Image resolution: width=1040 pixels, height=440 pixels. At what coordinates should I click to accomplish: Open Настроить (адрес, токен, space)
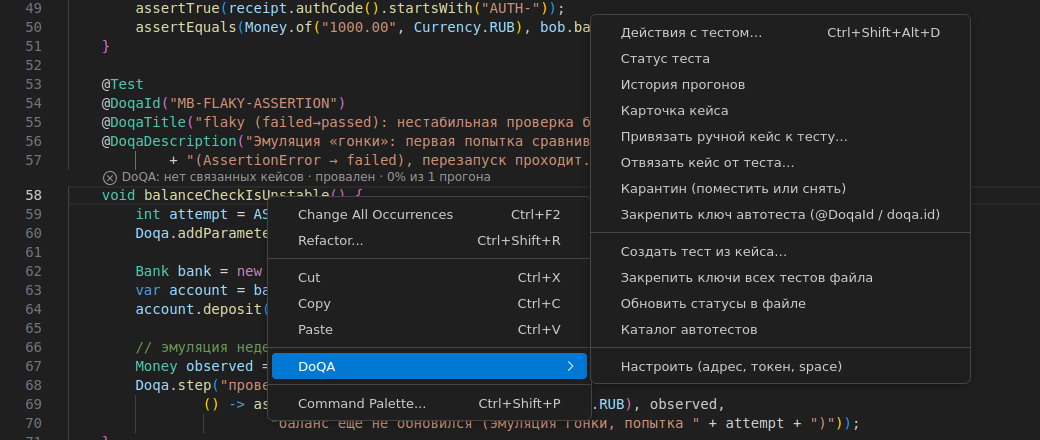click(x=780, y=366)
